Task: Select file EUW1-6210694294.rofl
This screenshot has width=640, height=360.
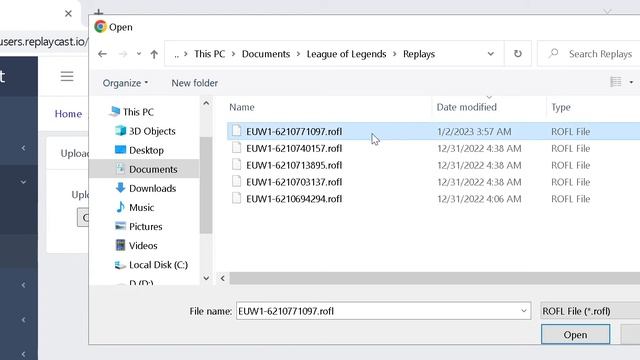Action: pyautogui.click(x=294, y=199)
